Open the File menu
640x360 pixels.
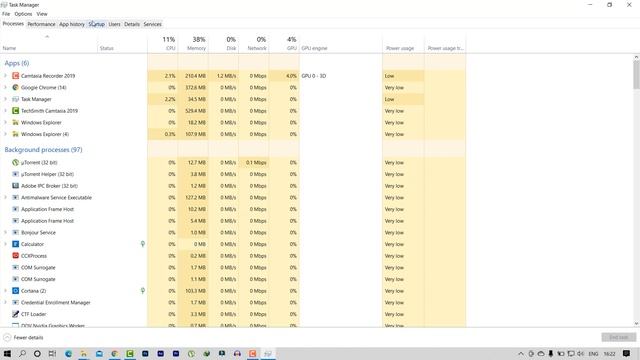pos(6,14)
